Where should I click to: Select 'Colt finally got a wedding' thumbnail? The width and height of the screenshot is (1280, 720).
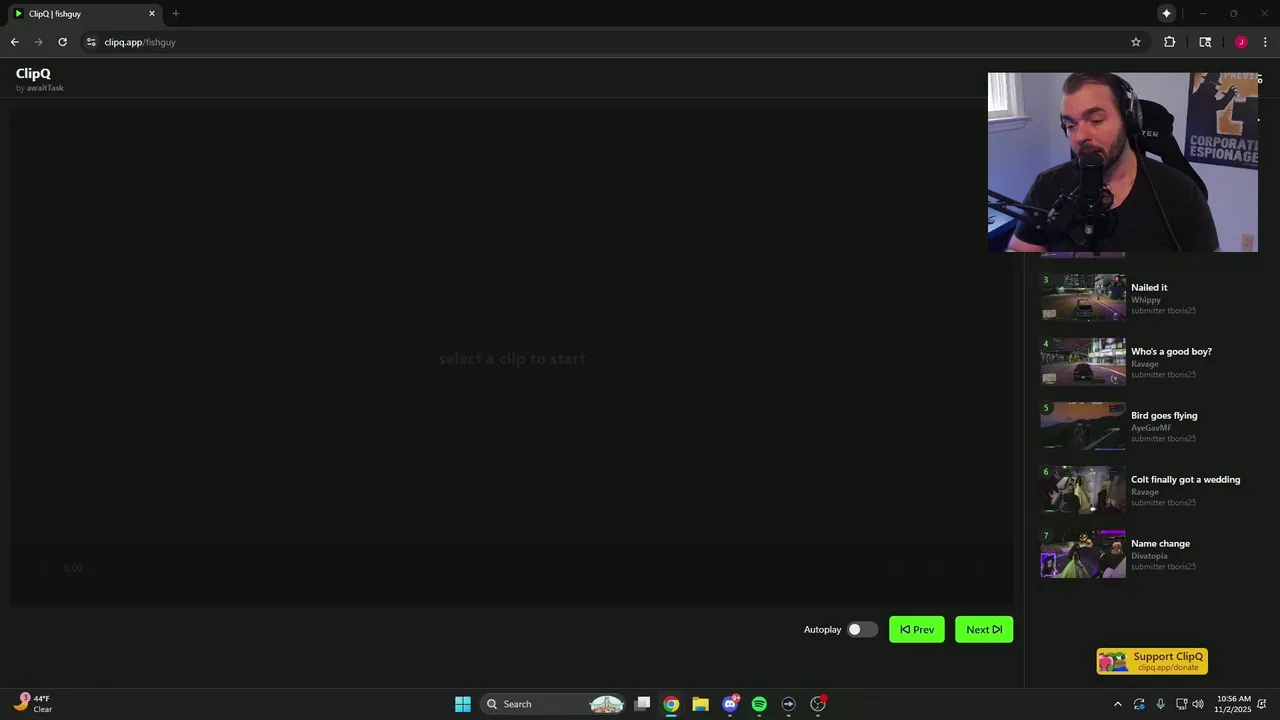(x=1083, y=490)
